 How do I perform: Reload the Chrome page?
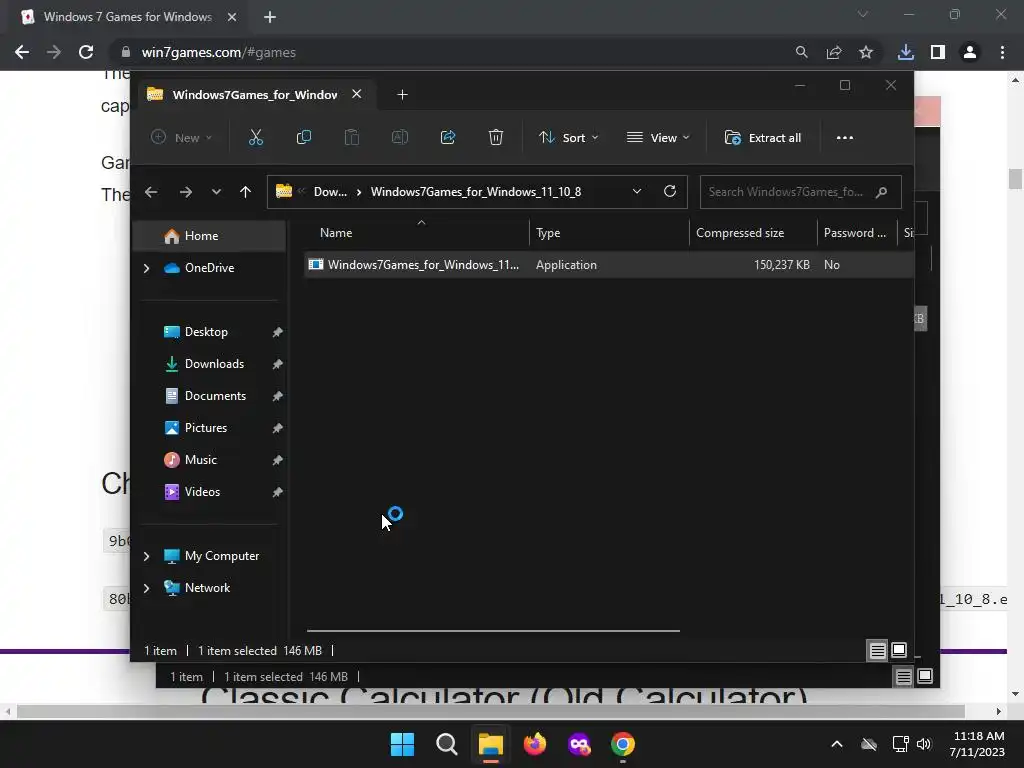click(x=86, y=52)
